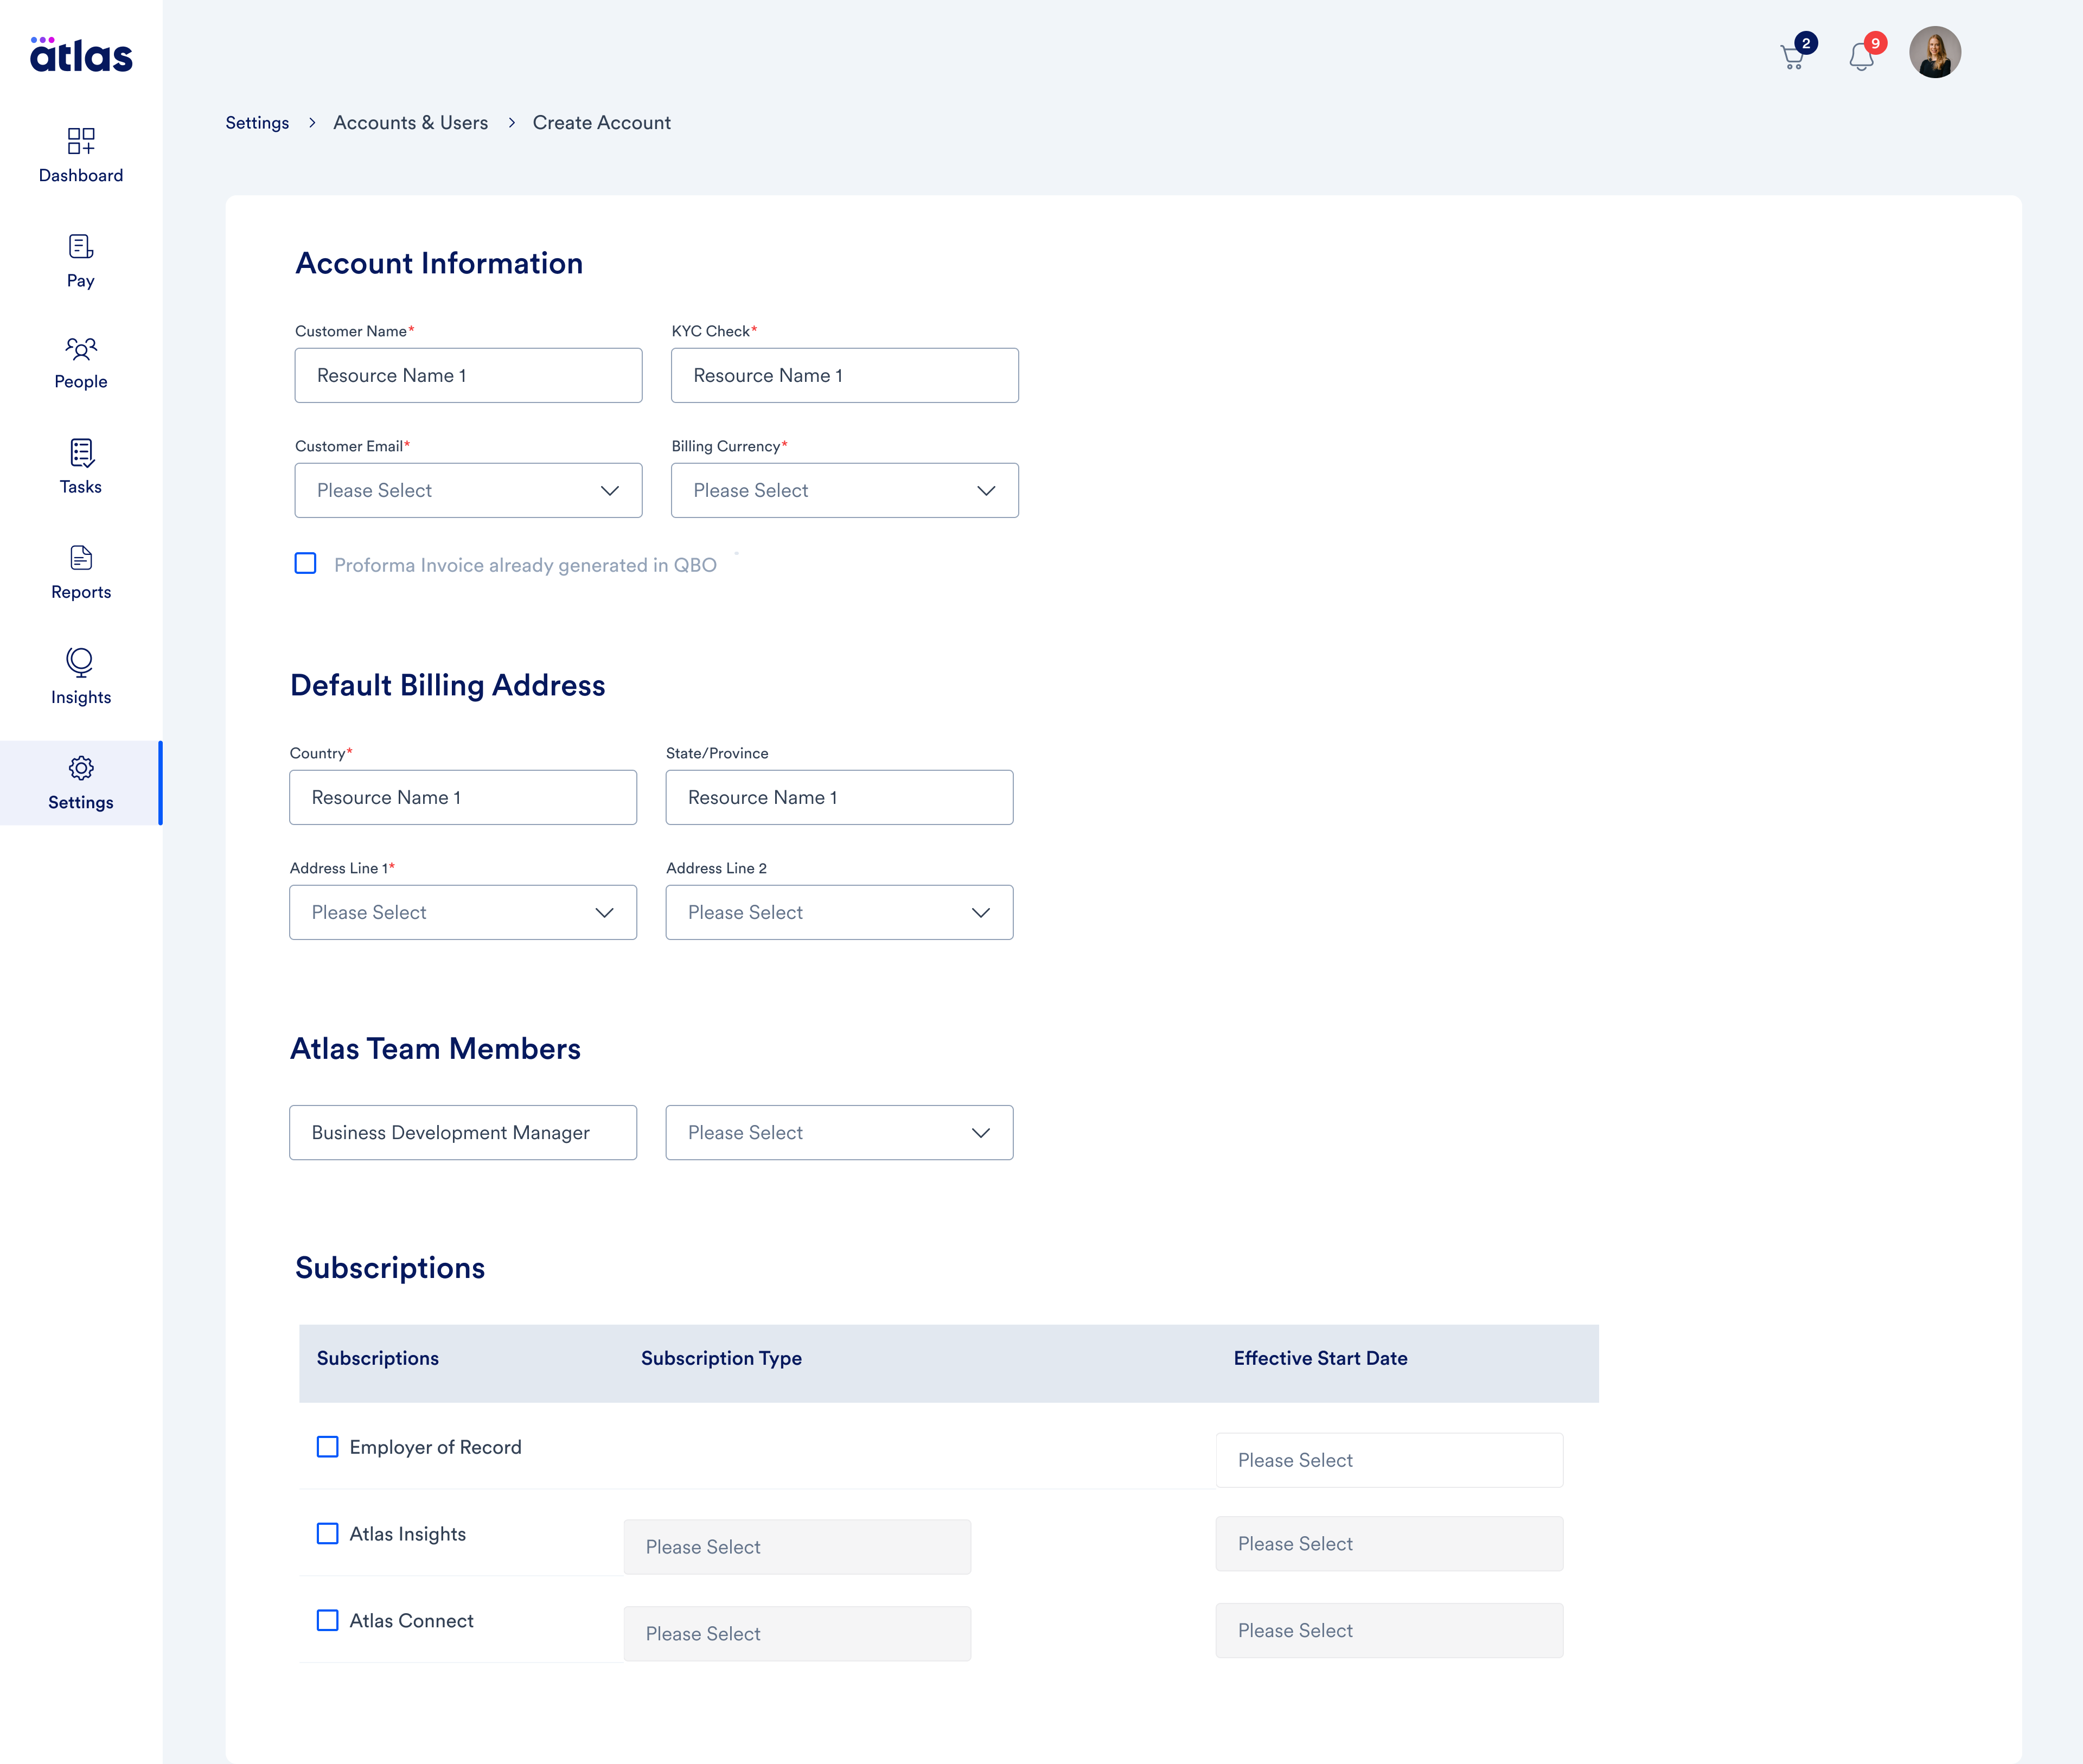Open the Reports document icon
The image size is (2083, 1764).
(x=81, y=558)
